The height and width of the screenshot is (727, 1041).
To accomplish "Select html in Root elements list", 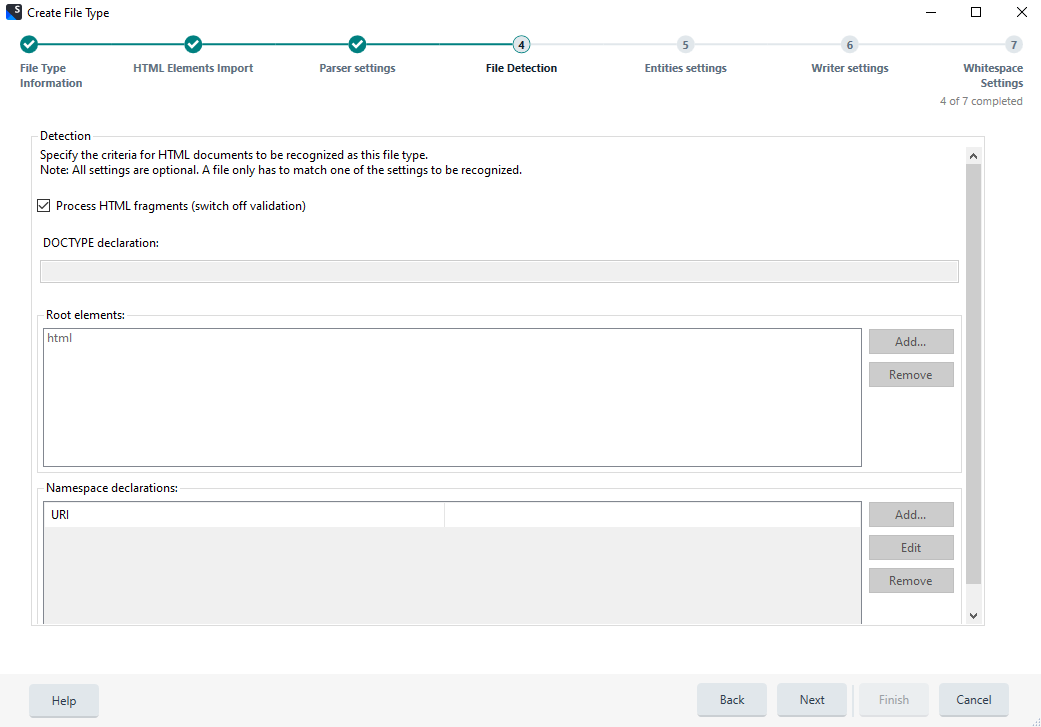I will (x=60, y=338).
